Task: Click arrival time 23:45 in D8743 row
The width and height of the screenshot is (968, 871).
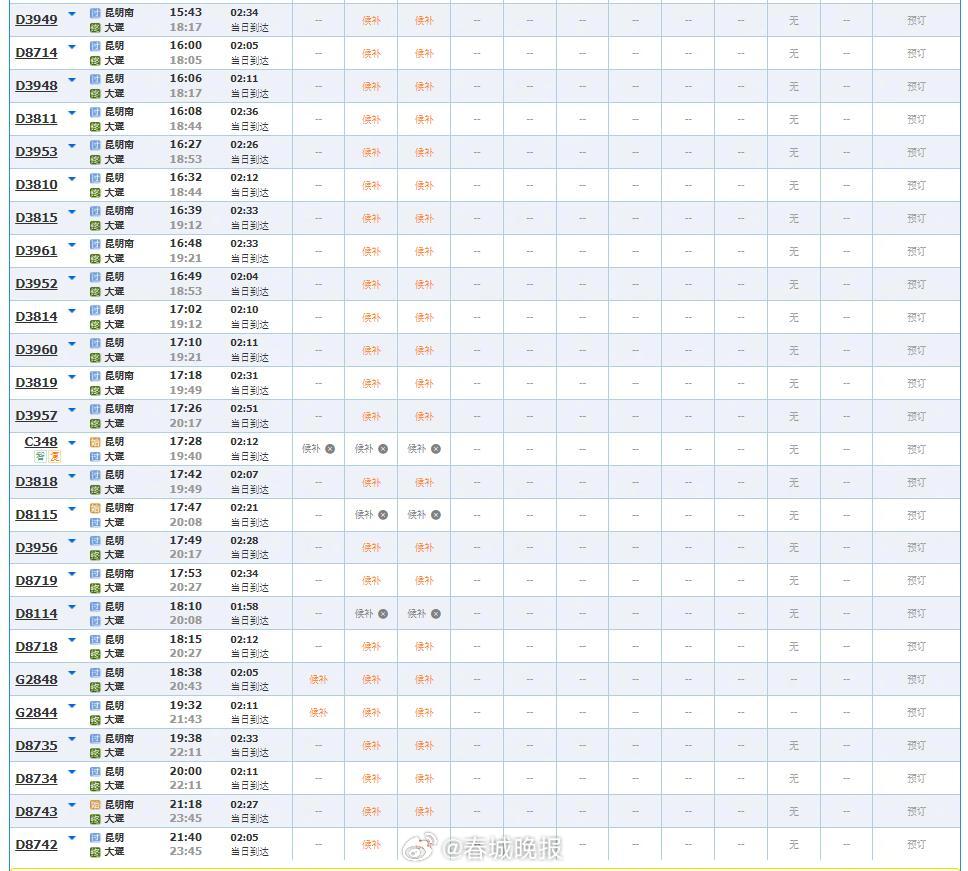Action: point(186,819)
